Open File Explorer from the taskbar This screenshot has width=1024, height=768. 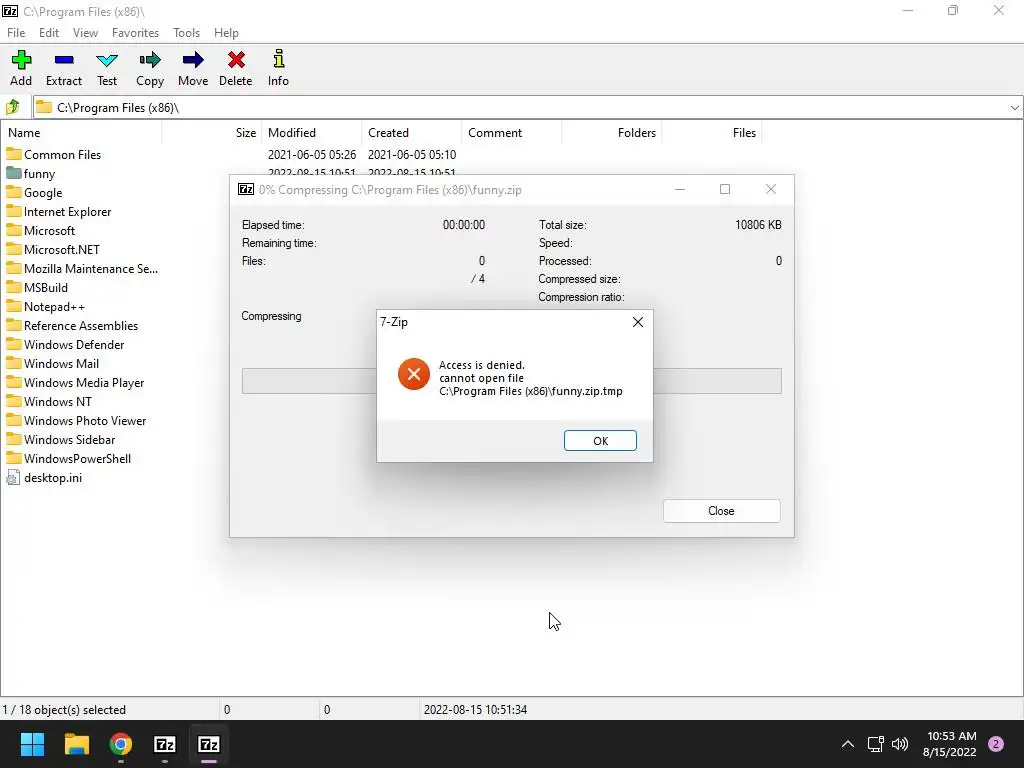(x=76, y=744)
